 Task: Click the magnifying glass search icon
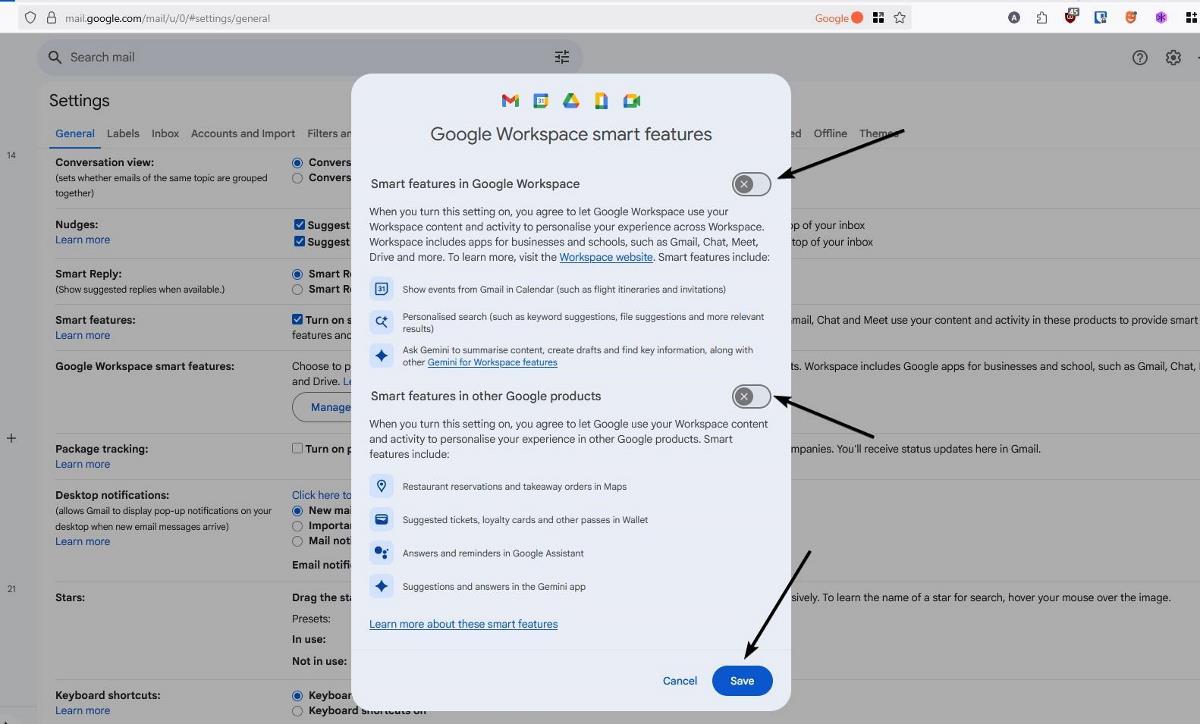55,58
